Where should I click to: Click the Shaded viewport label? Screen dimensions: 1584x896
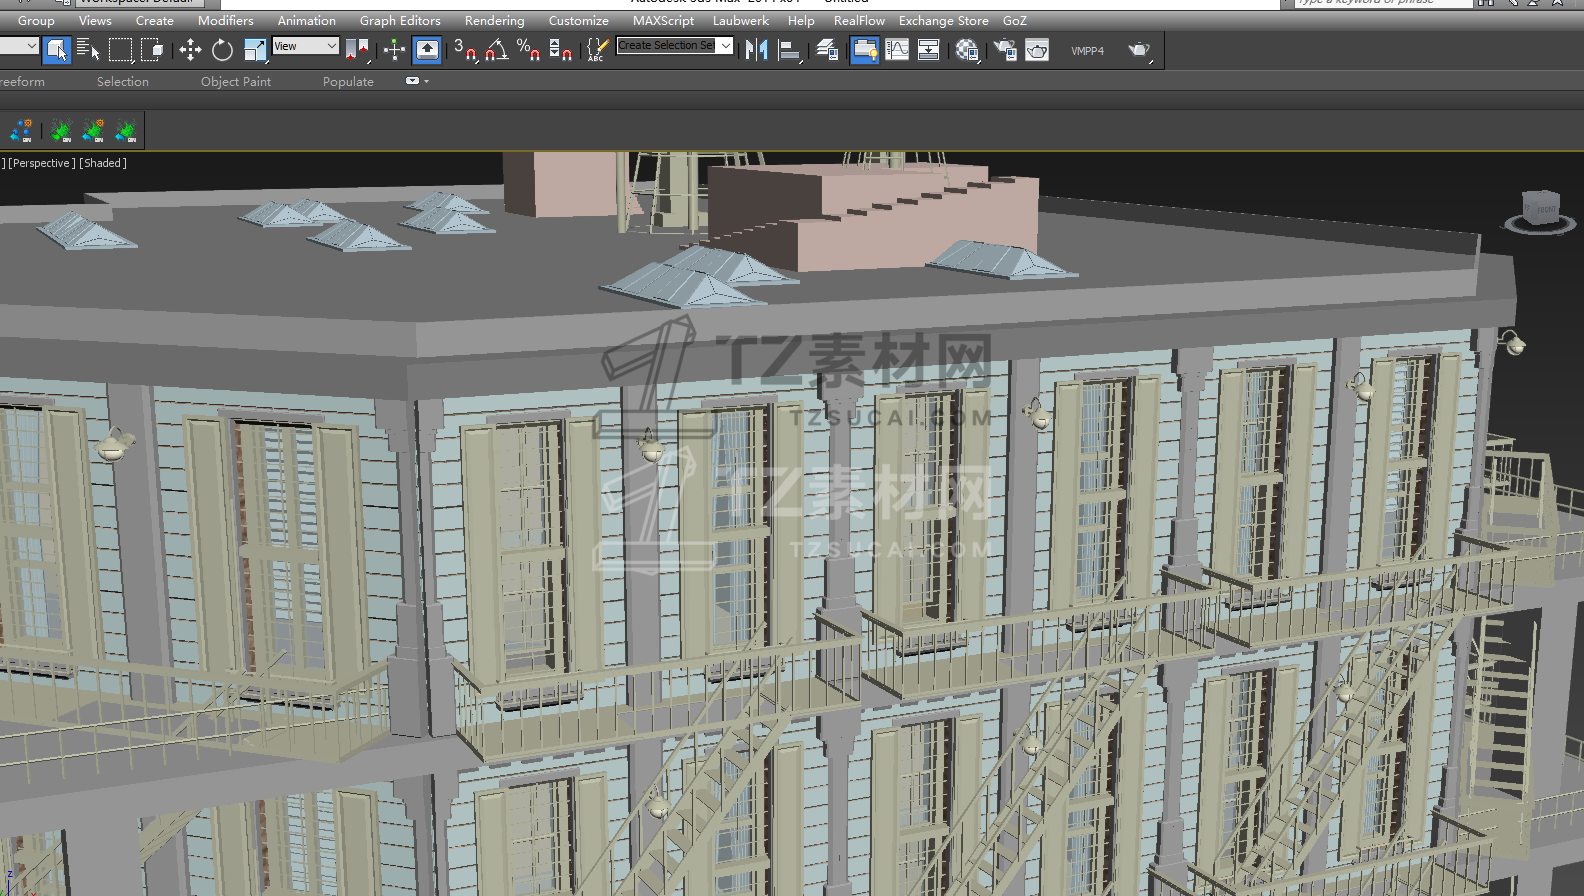point(103,163)
